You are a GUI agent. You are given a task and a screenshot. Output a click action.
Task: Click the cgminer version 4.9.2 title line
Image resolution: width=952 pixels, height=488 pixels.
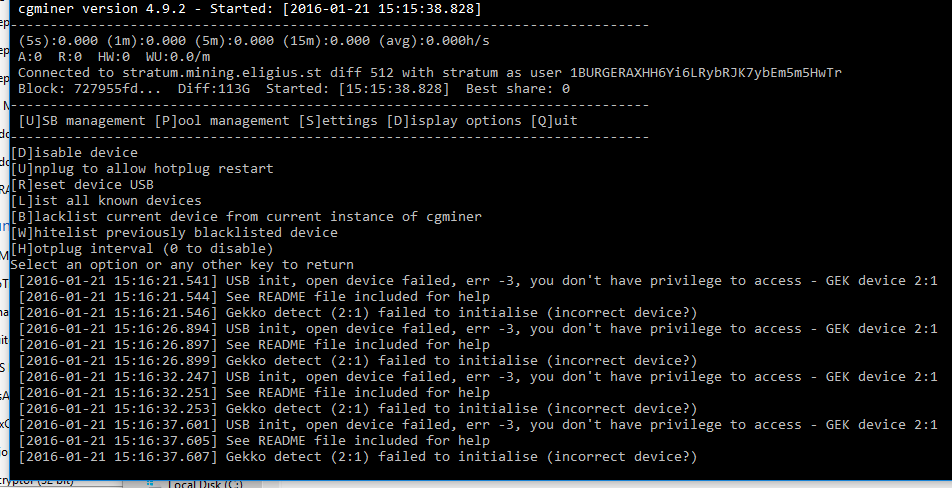250,9
